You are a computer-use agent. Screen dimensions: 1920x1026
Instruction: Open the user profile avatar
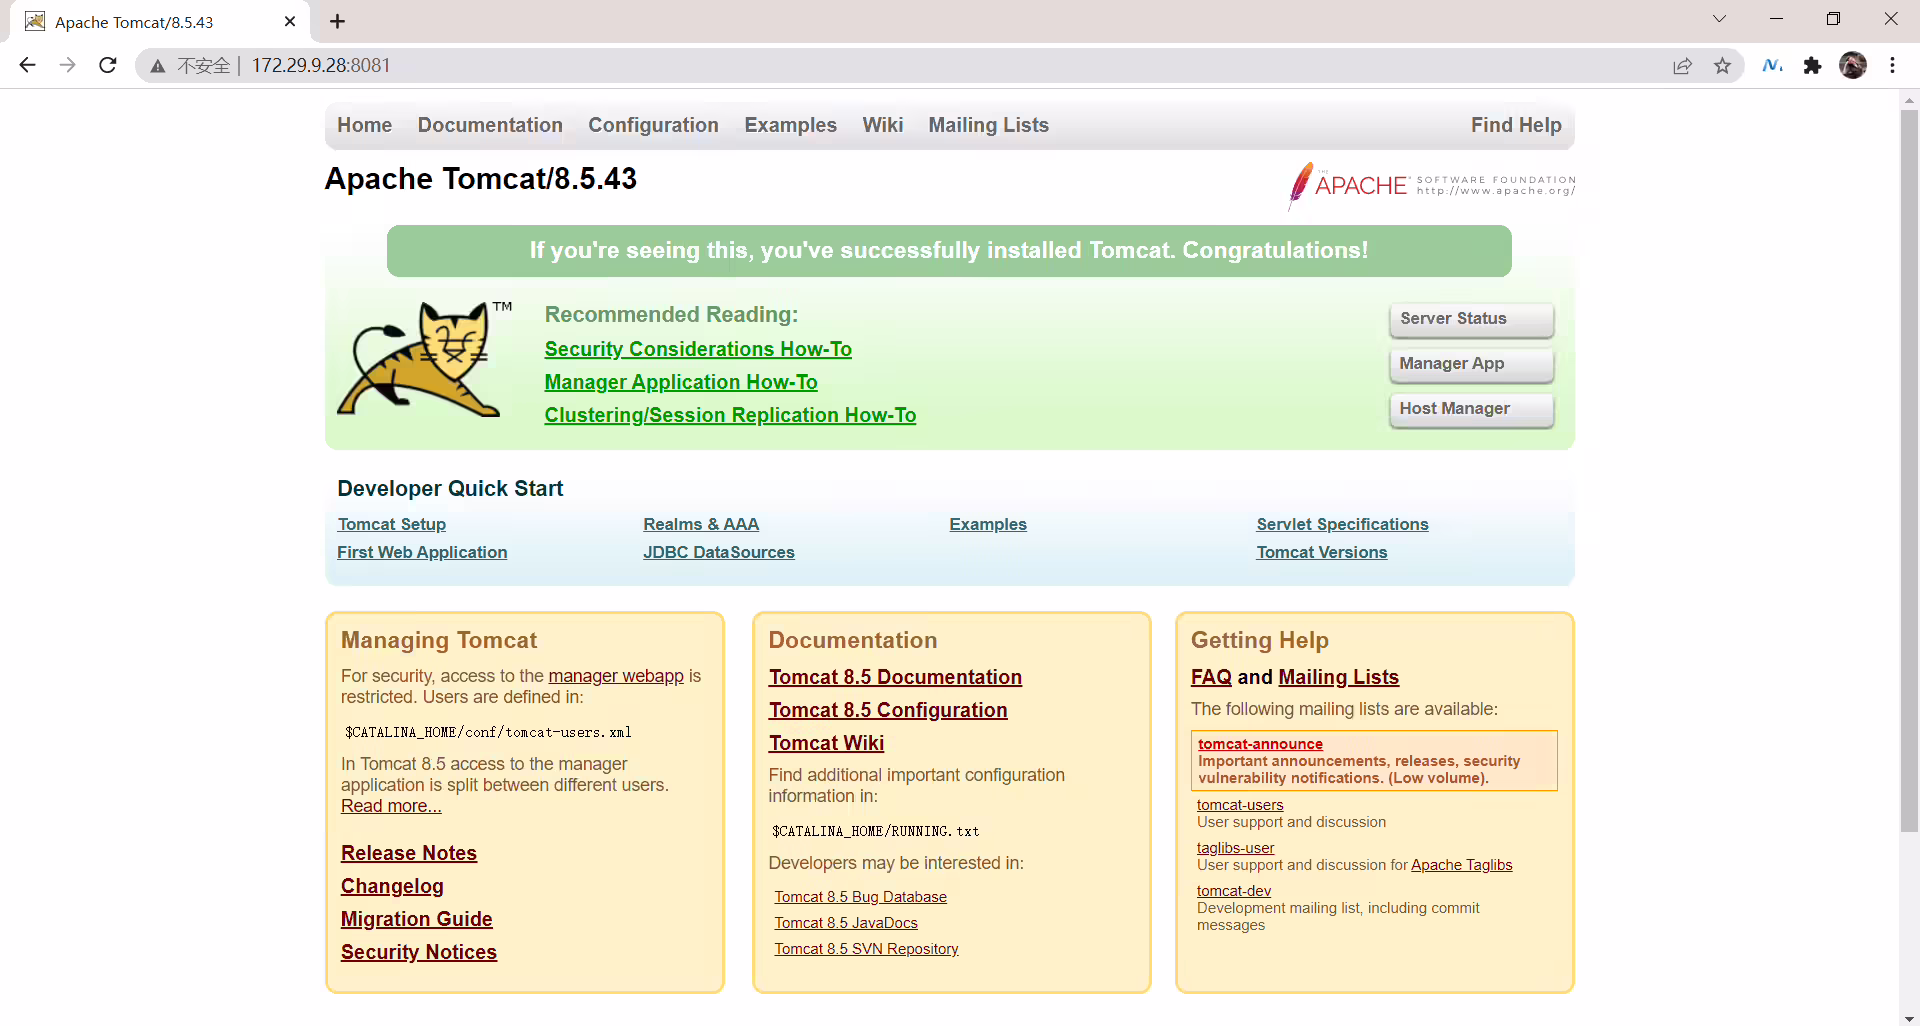point(1853,66)
